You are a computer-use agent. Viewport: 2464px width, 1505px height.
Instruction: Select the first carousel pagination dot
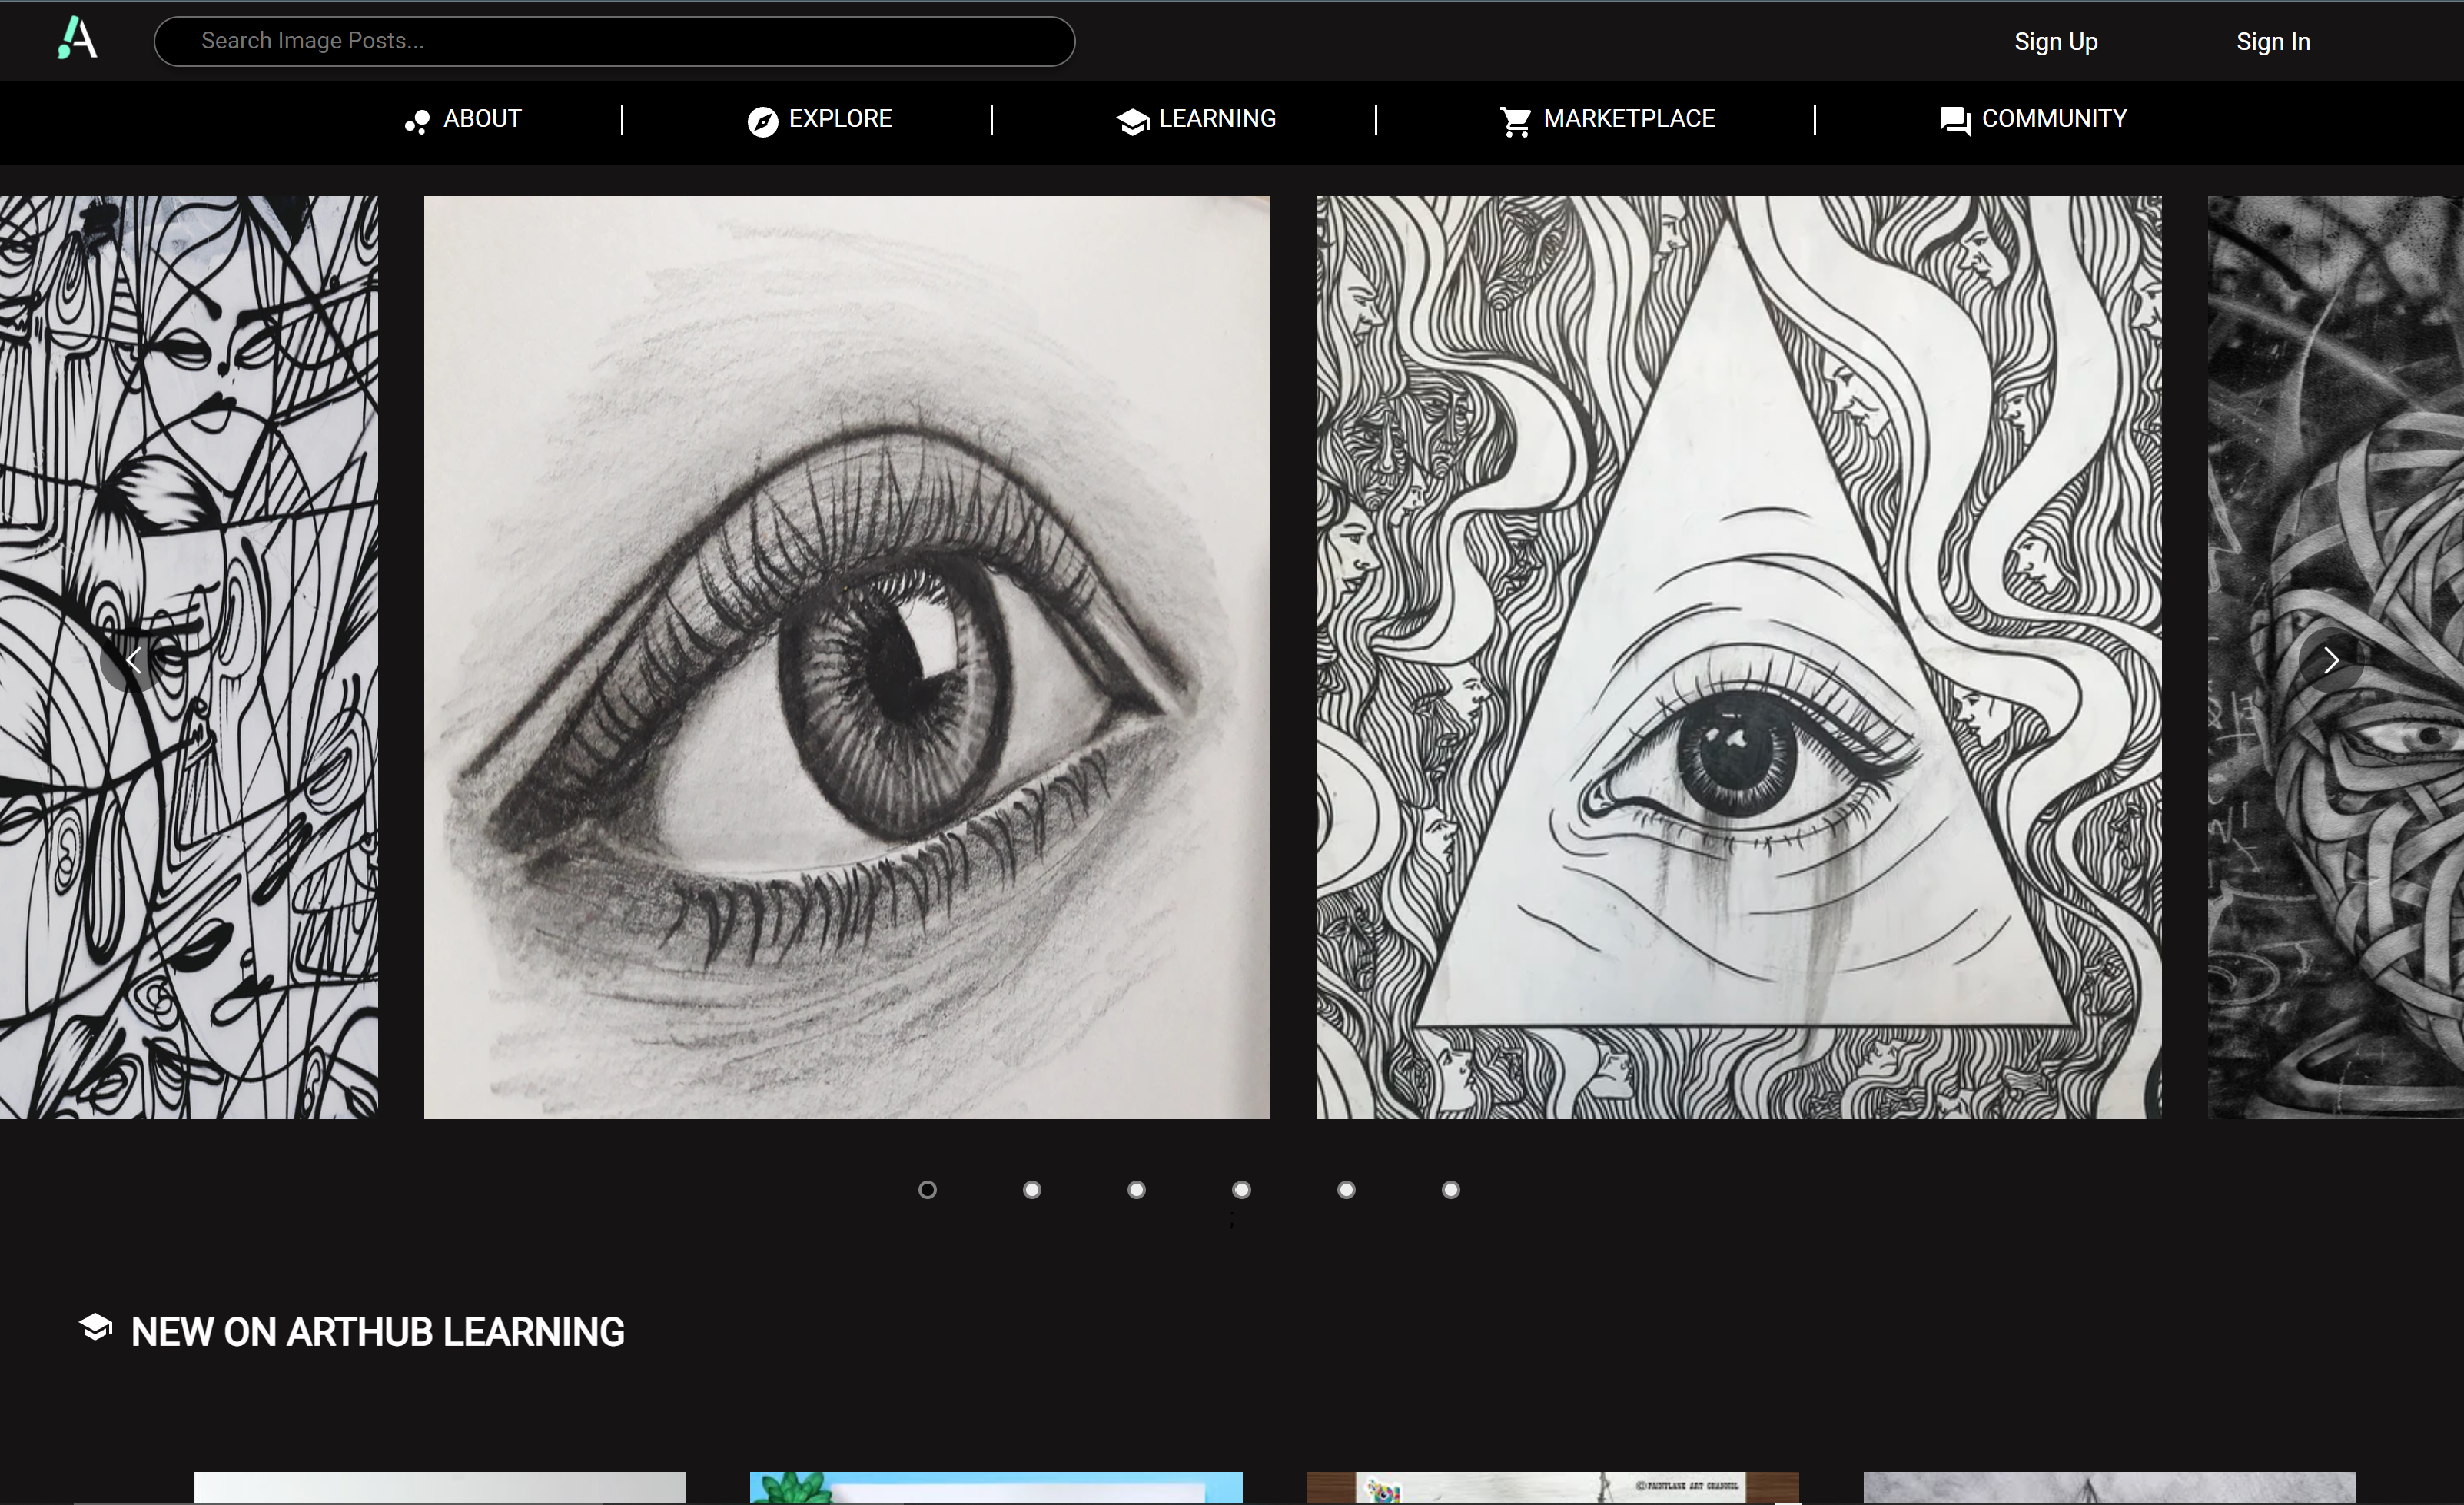click(927, 1189)
